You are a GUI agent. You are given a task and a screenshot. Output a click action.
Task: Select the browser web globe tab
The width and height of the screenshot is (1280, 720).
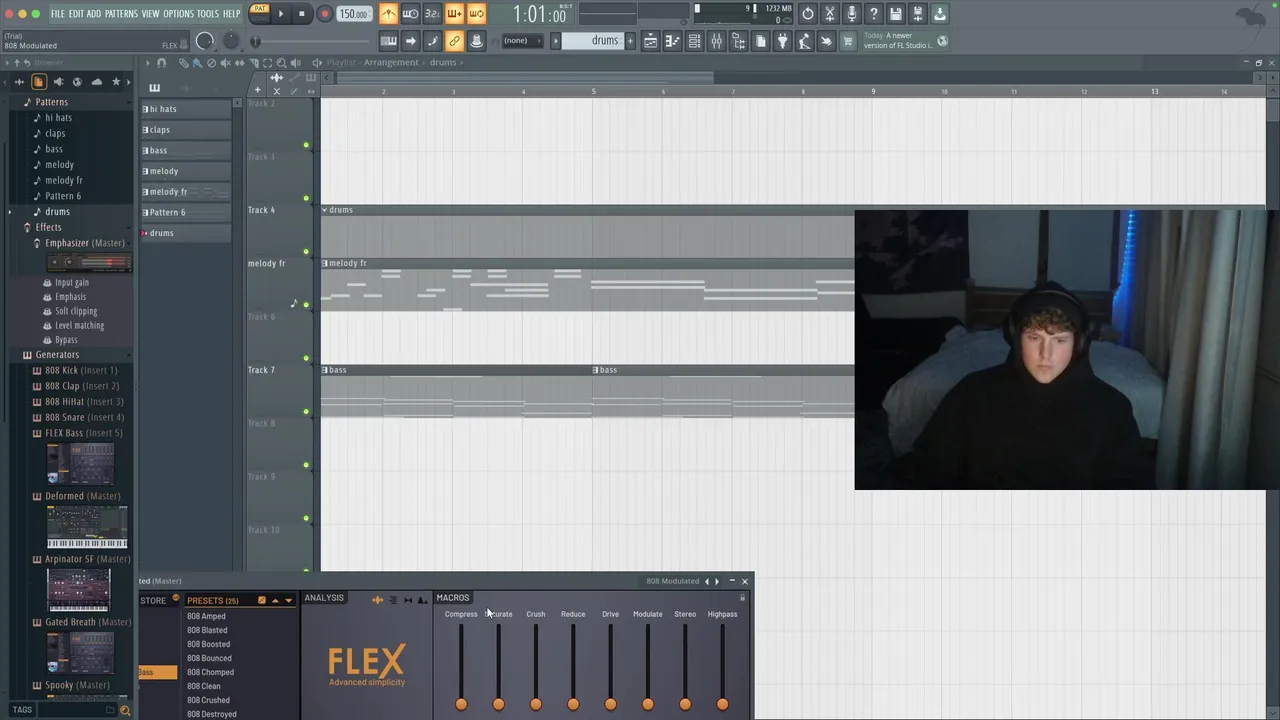pyautogui.click(x=77, y=82)
